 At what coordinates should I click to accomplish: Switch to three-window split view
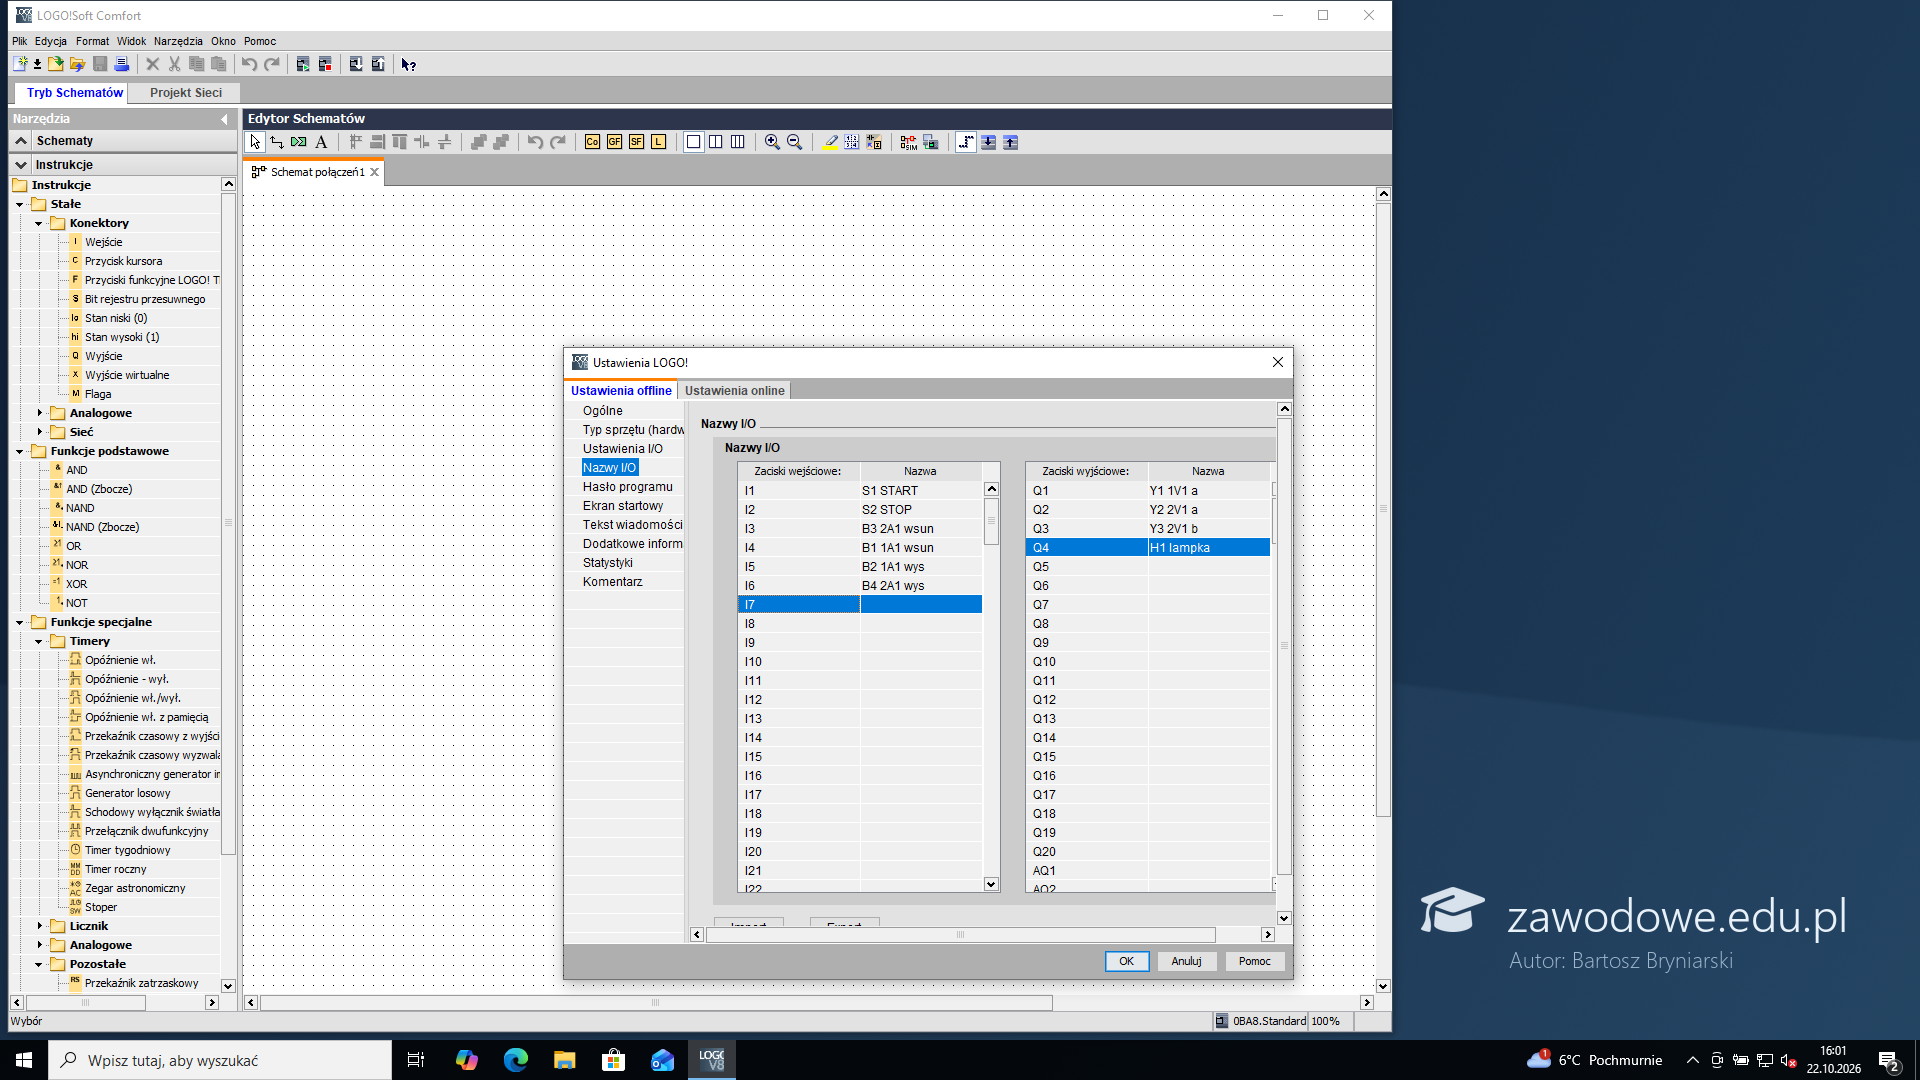(x=738, y=142)
